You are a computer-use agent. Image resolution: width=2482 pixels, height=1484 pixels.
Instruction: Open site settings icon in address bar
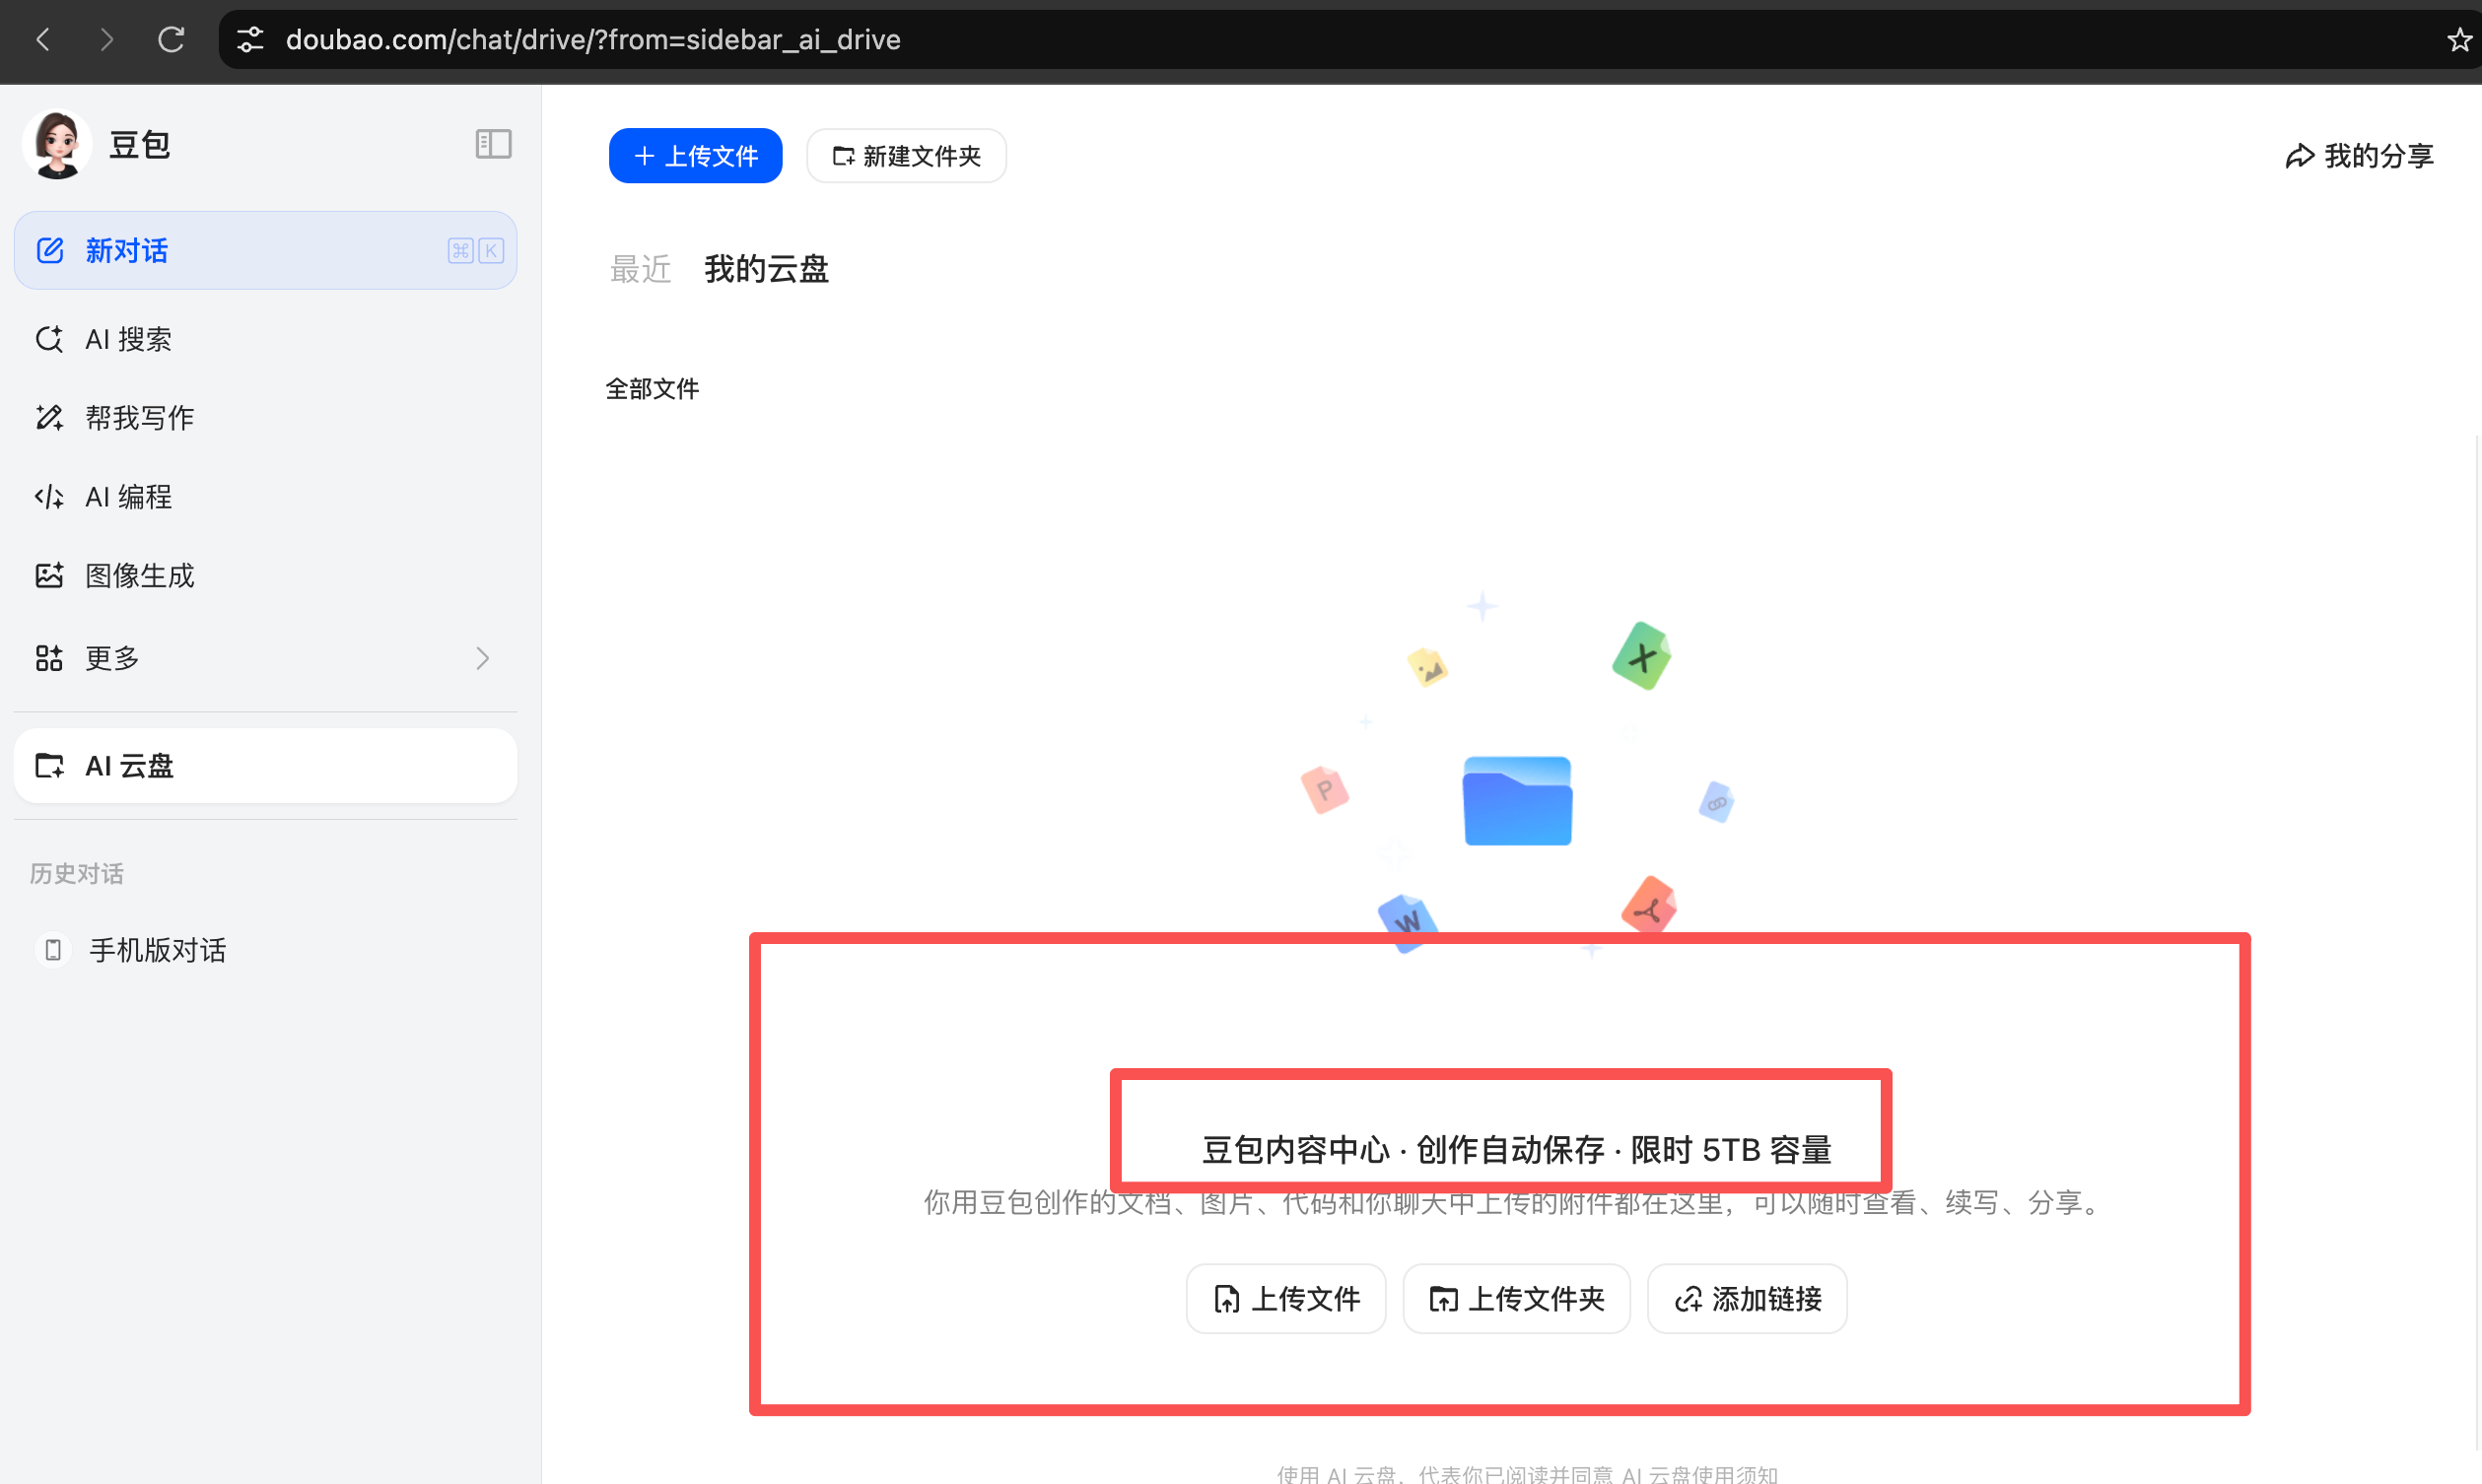[250, 40]
